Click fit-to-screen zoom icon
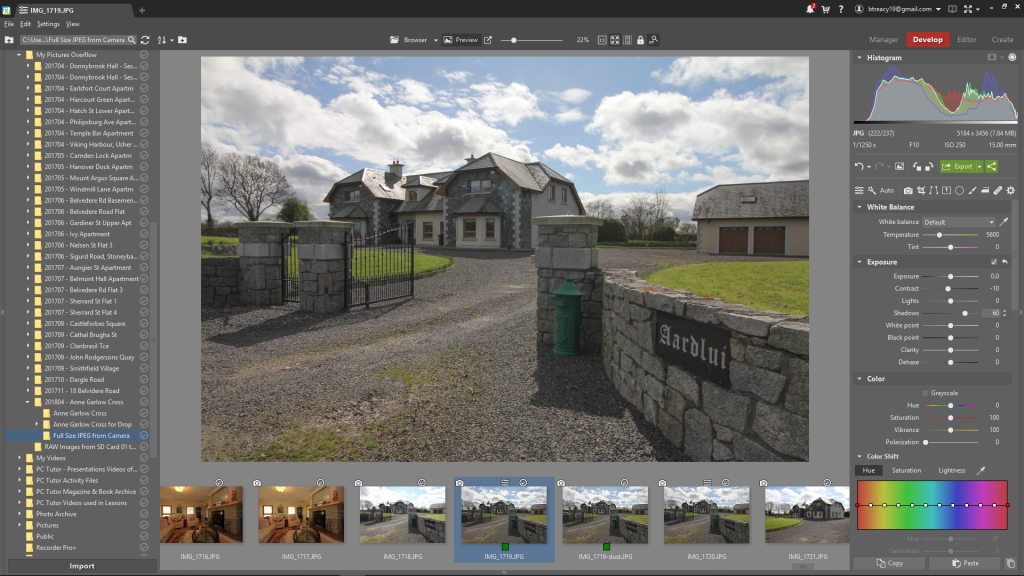Screen dimensions: 1024x576 pyautogui.click(x=615, y=40)
